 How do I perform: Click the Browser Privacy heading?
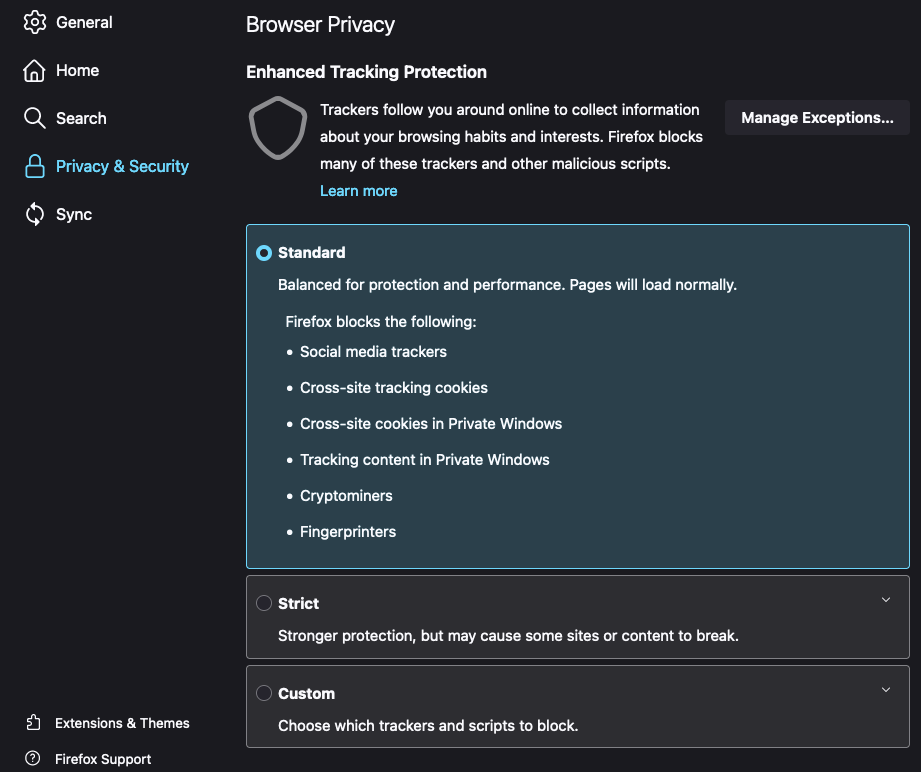click(320, 24)
